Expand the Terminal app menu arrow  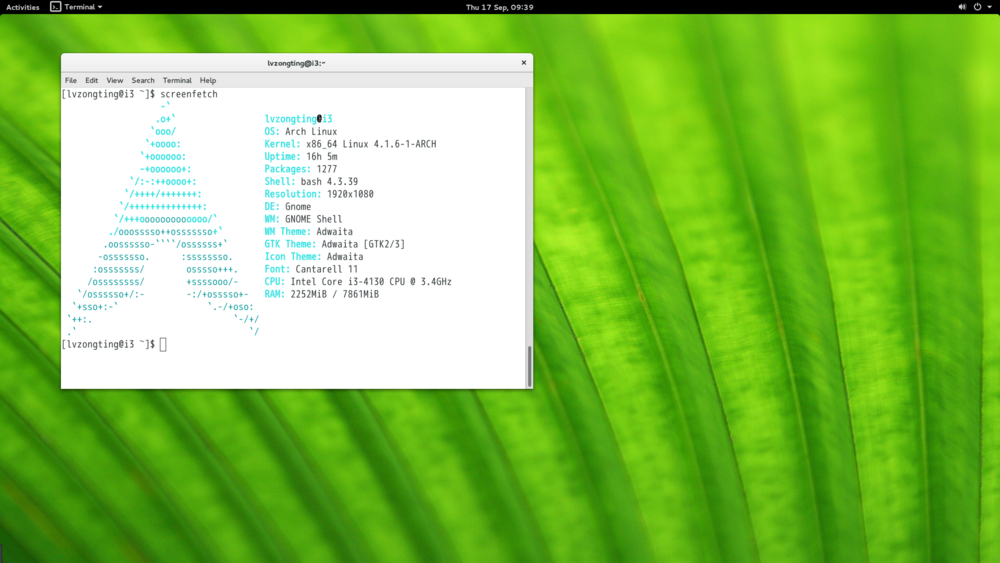100,7
